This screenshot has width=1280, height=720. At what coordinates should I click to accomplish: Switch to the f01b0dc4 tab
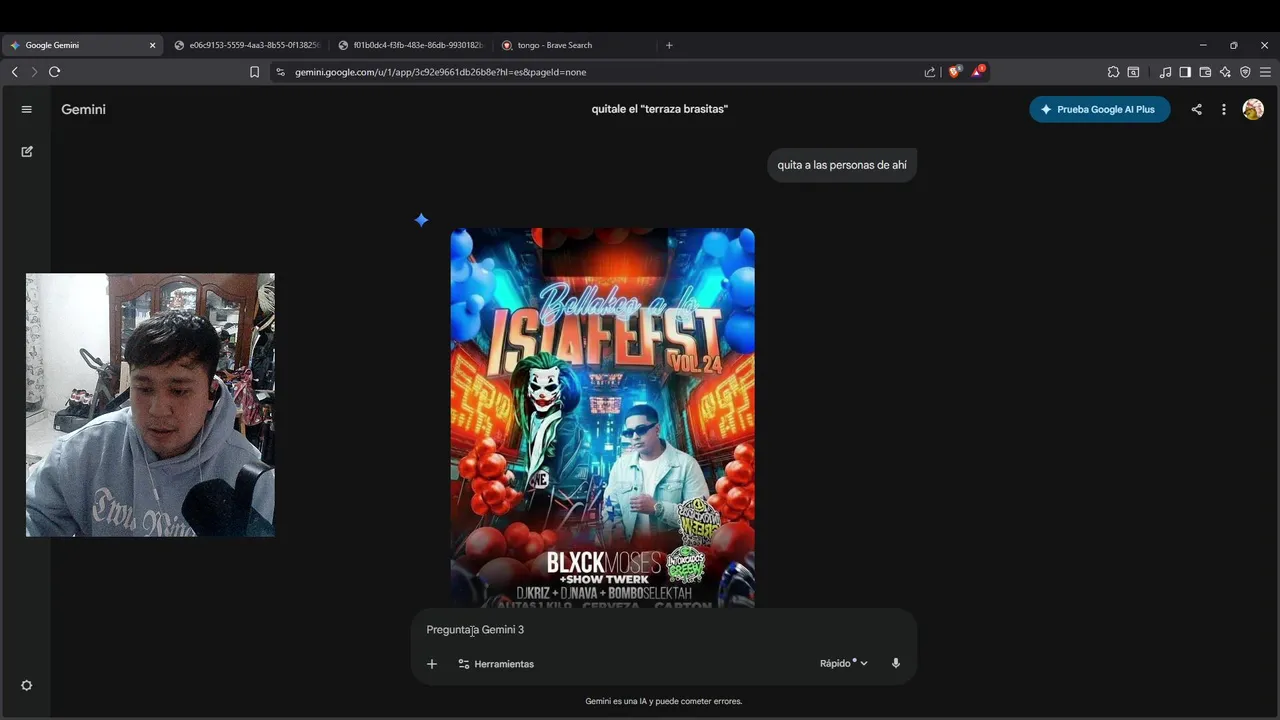point(411,45)
